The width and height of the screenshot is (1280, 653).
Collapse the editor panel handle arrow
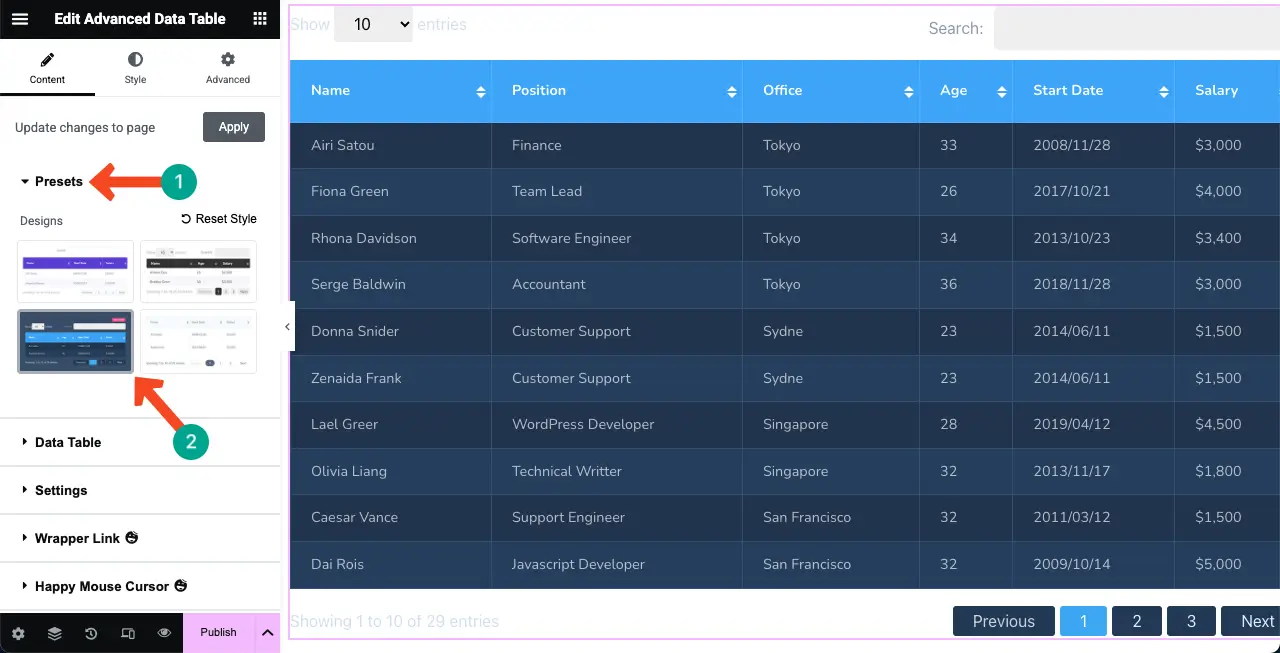coord(287,327)
